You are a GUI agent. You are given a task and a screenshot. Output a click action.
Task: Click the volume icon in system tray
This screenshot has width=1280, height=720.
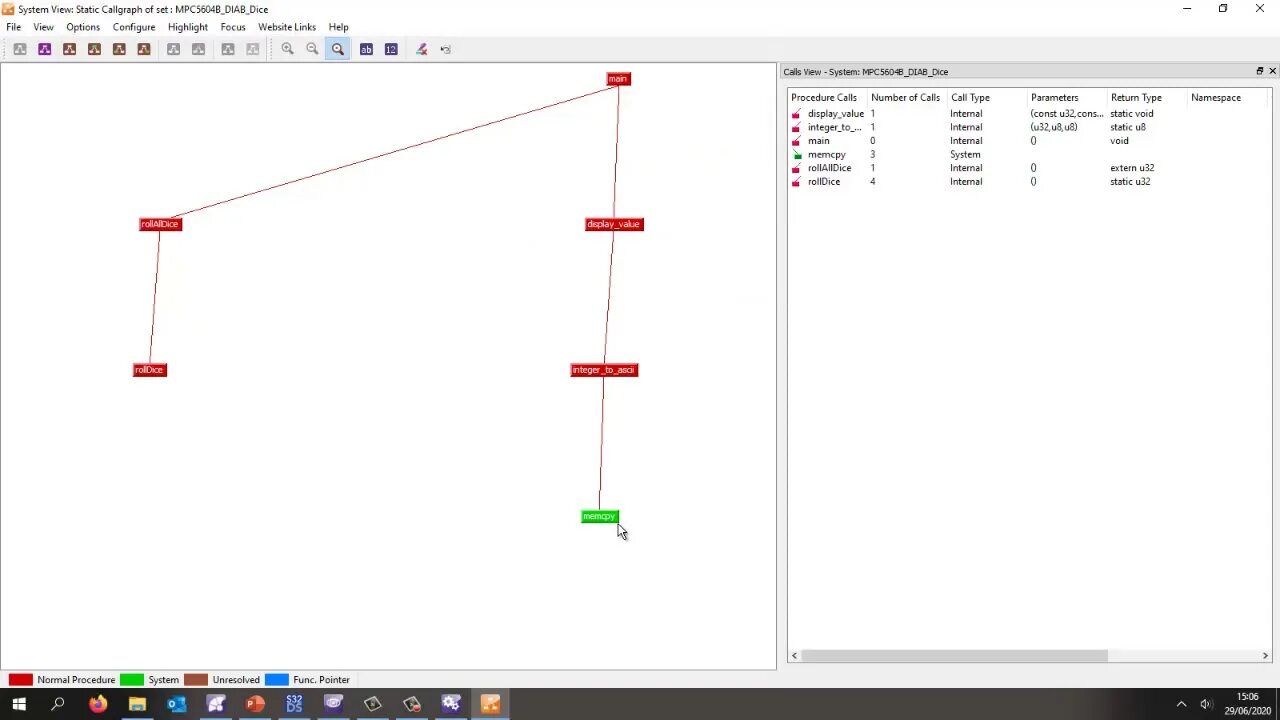click(x=1205, y=704)
